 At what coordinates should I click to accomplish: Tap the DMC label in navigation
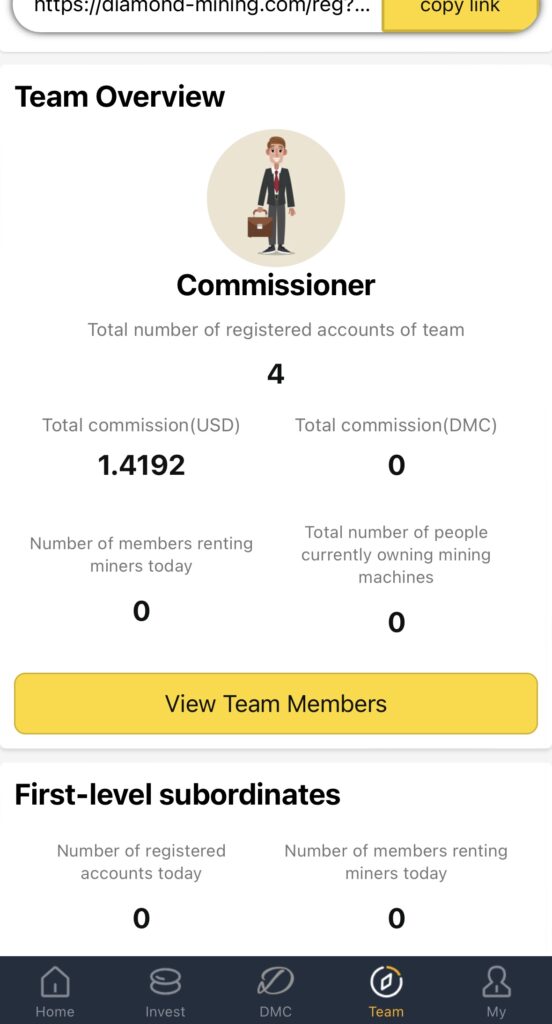[x=275, y=1012]
